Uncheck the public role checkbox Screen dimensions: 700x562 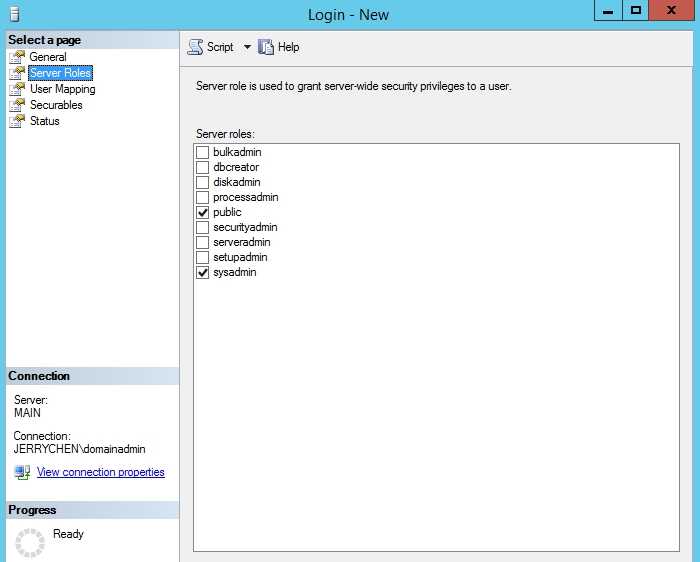tap(203, 212)
